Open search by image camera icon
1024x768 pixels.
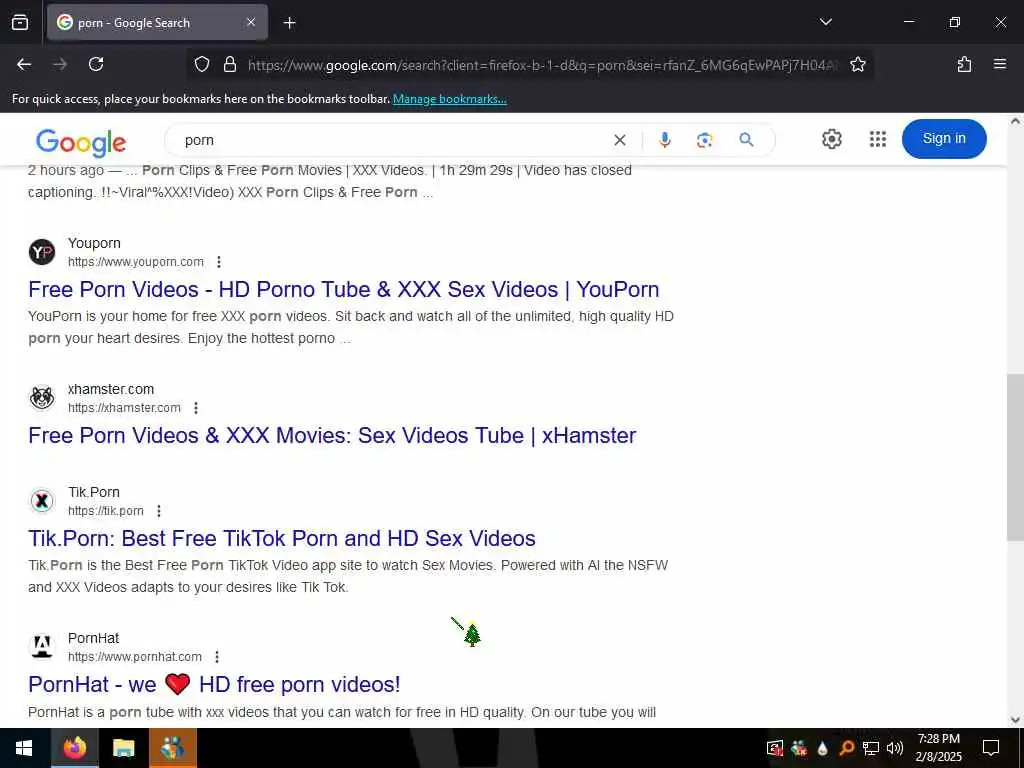coord(705,140)
